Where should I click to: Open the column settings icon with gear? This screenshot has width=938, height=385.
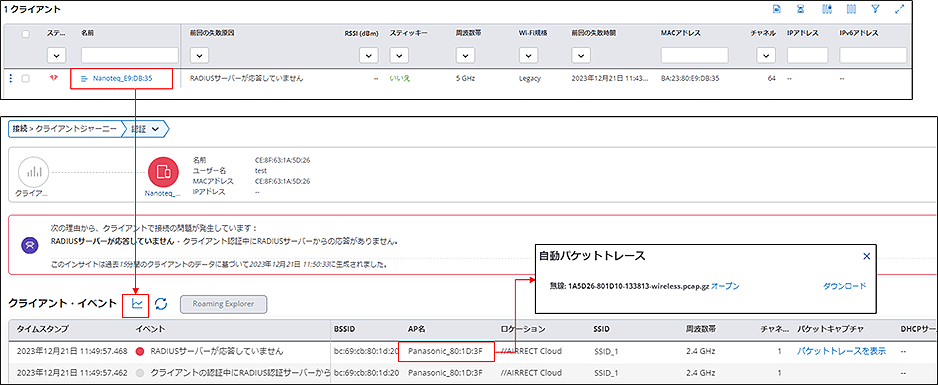pyautogui.click(x=828, y=9)
